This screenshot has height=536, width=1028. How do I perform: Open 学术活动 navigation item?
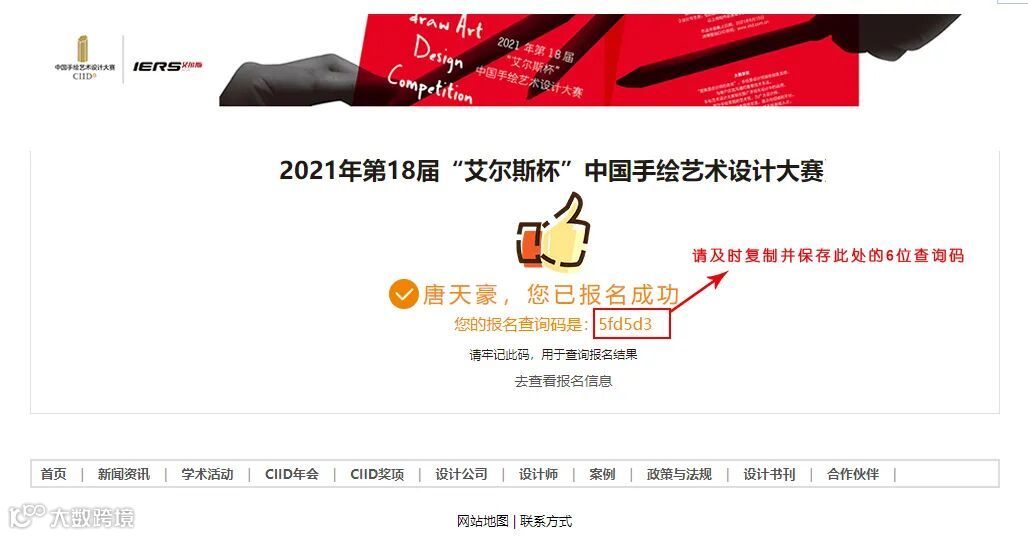click(207, 474)
